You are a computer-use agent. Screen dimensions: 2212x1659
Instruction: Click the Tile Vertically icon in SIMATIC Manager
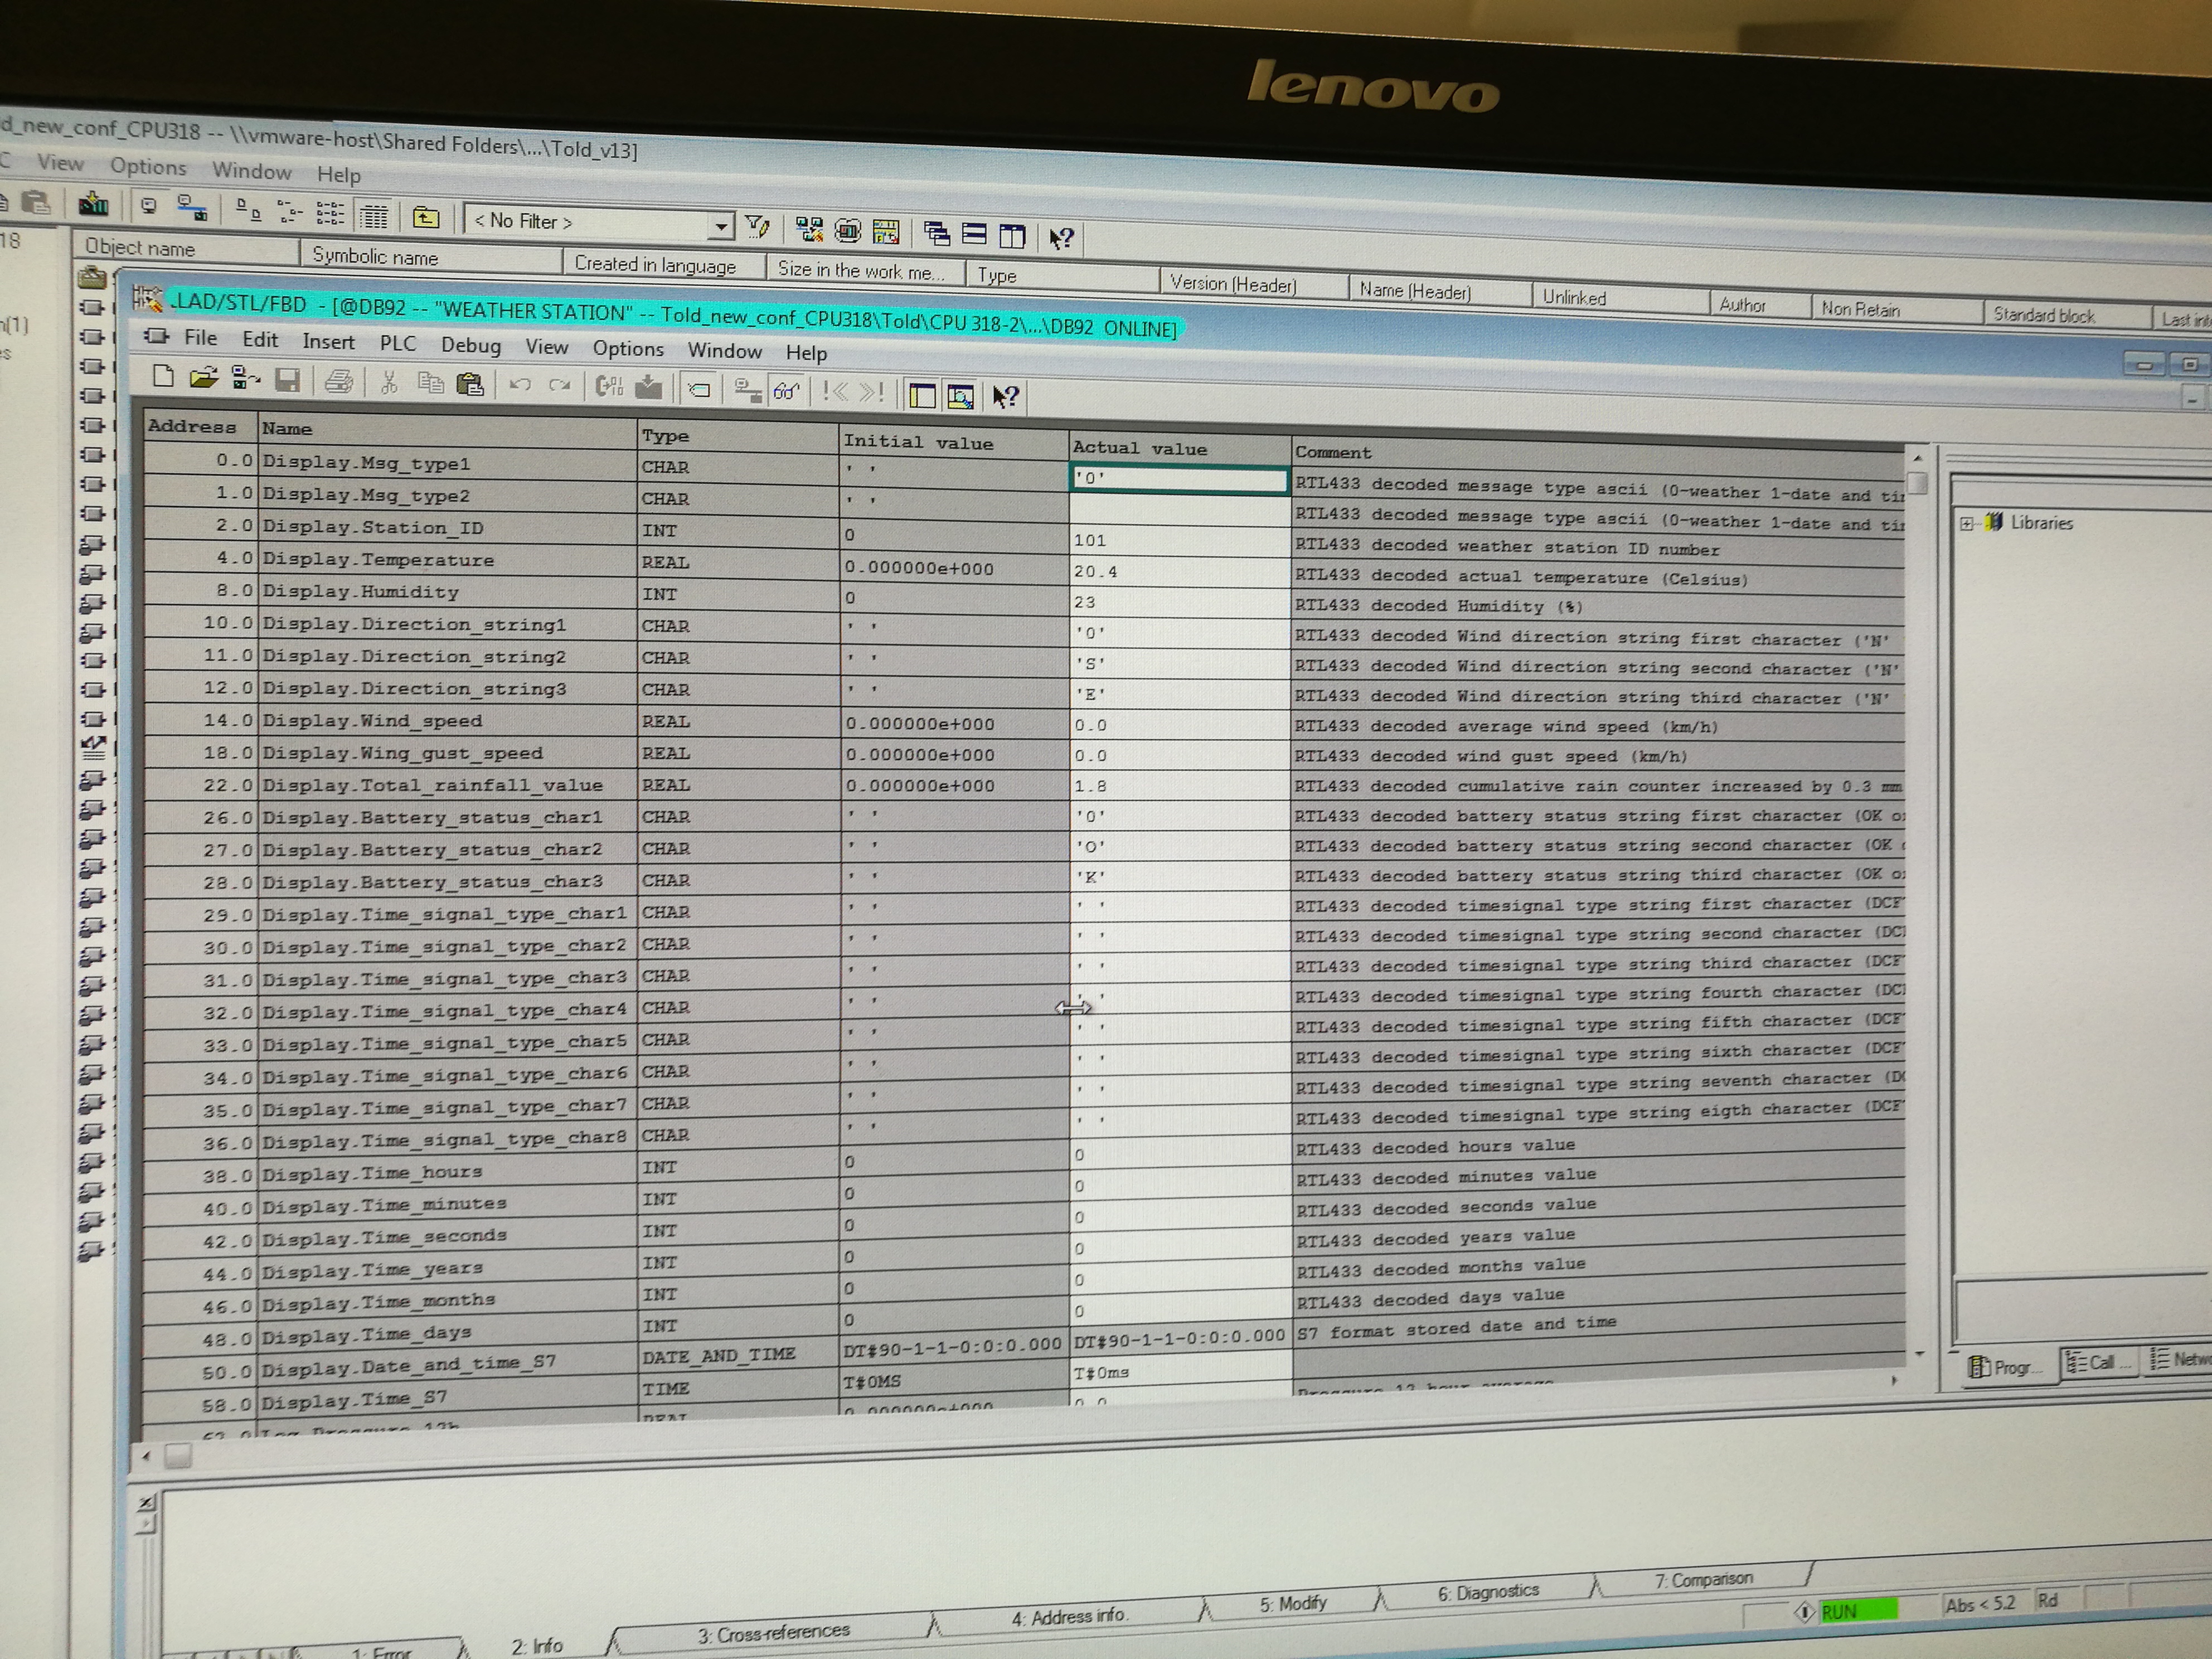click(1012, 236)
